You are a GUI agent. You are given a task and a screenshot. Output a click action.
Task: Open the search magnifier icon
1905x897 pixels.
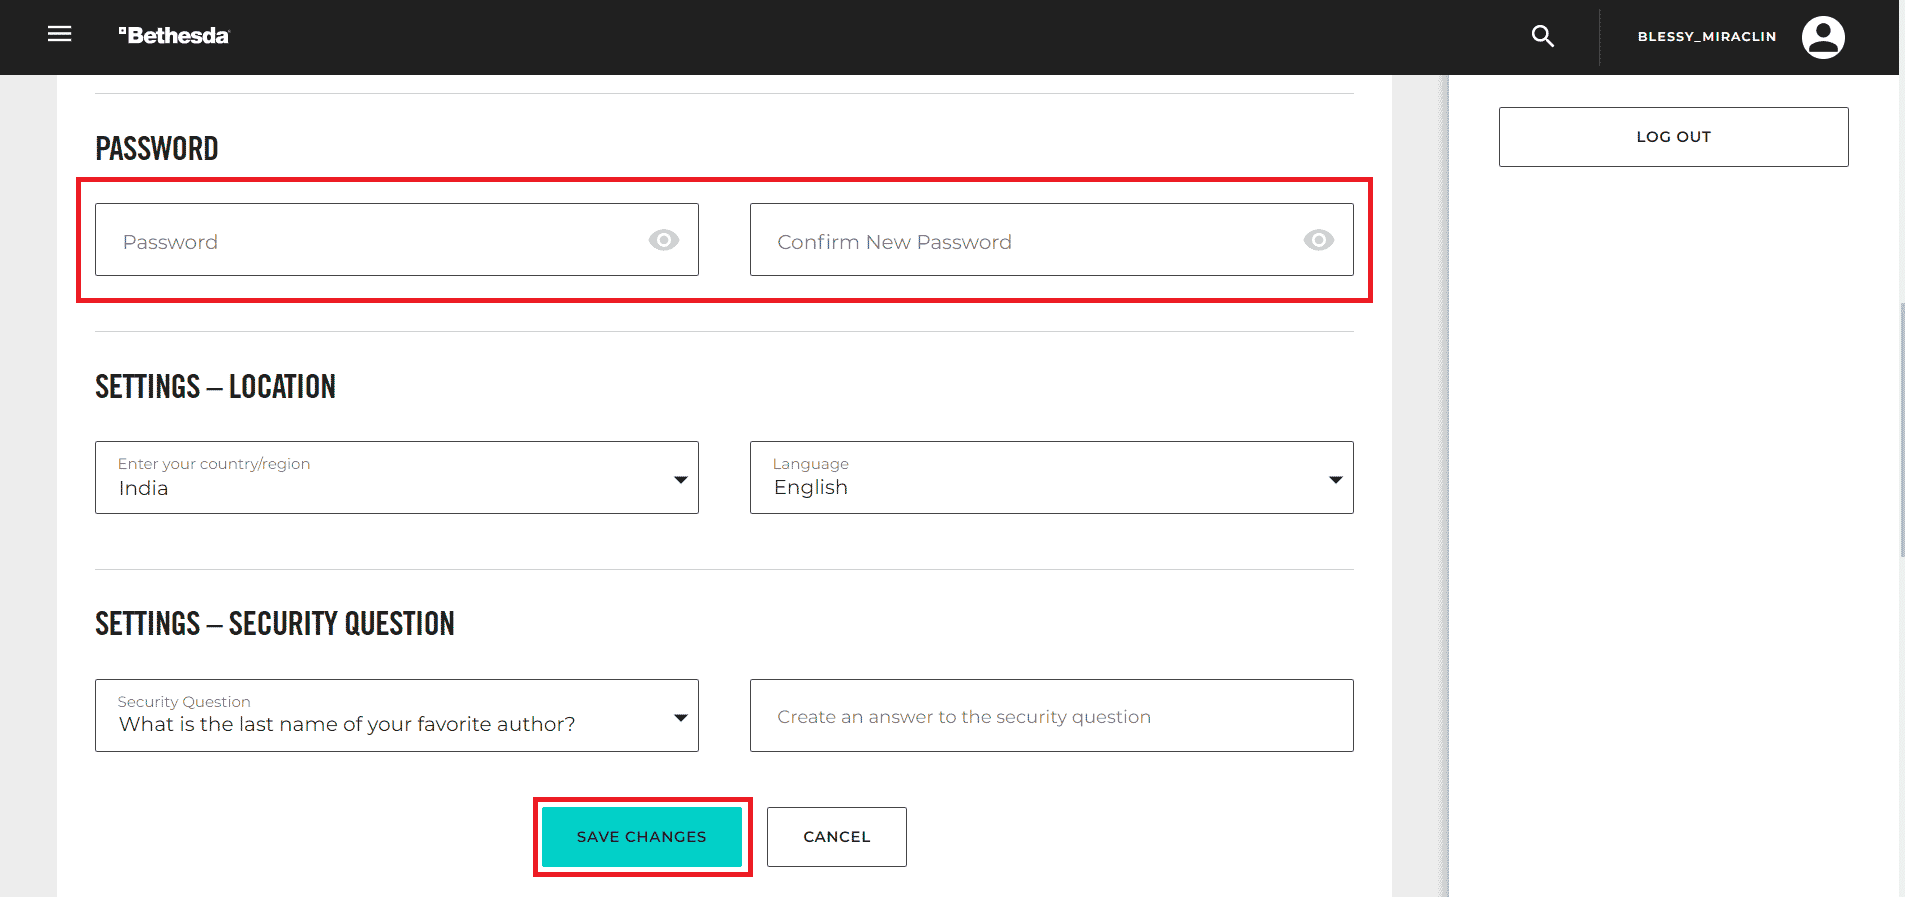tap(1543, 36)
